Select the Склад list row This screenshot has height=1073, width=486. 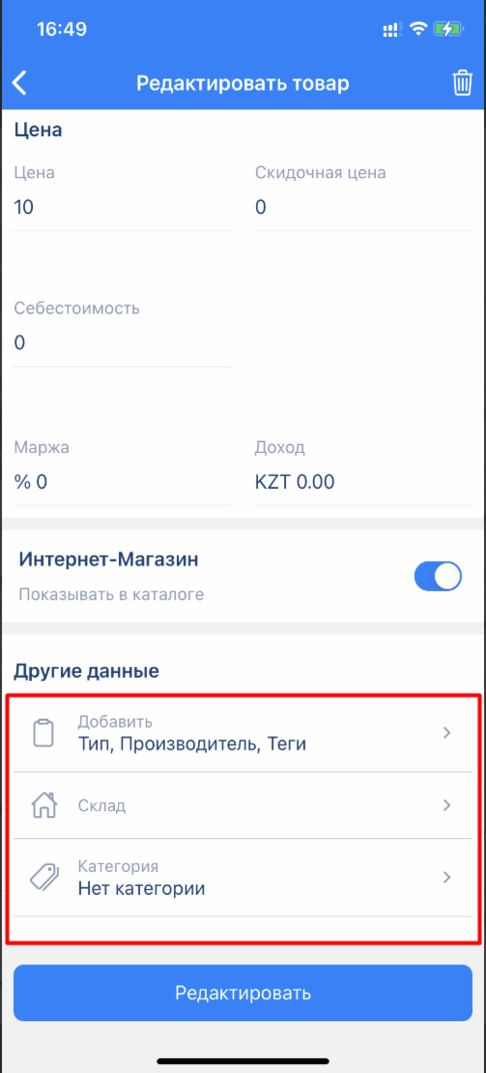[x=243, y=805]
